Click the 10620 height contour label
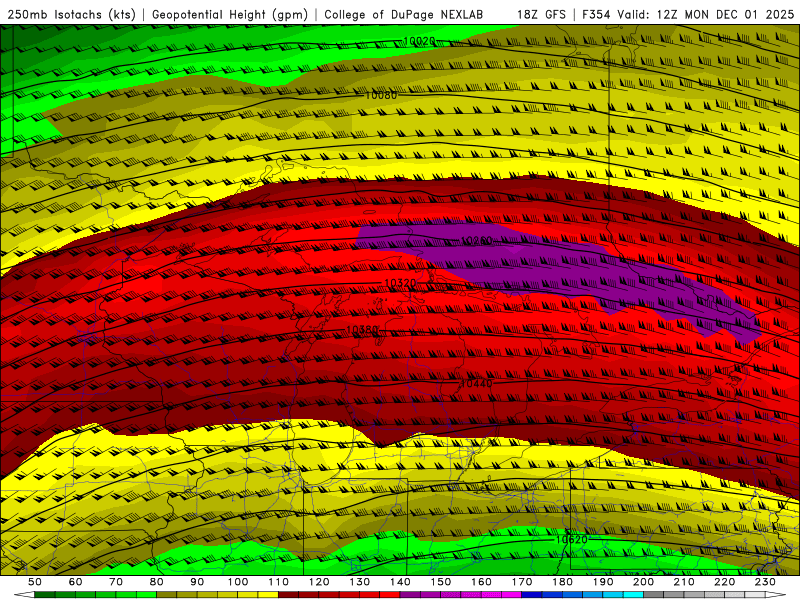 (571, 539)
